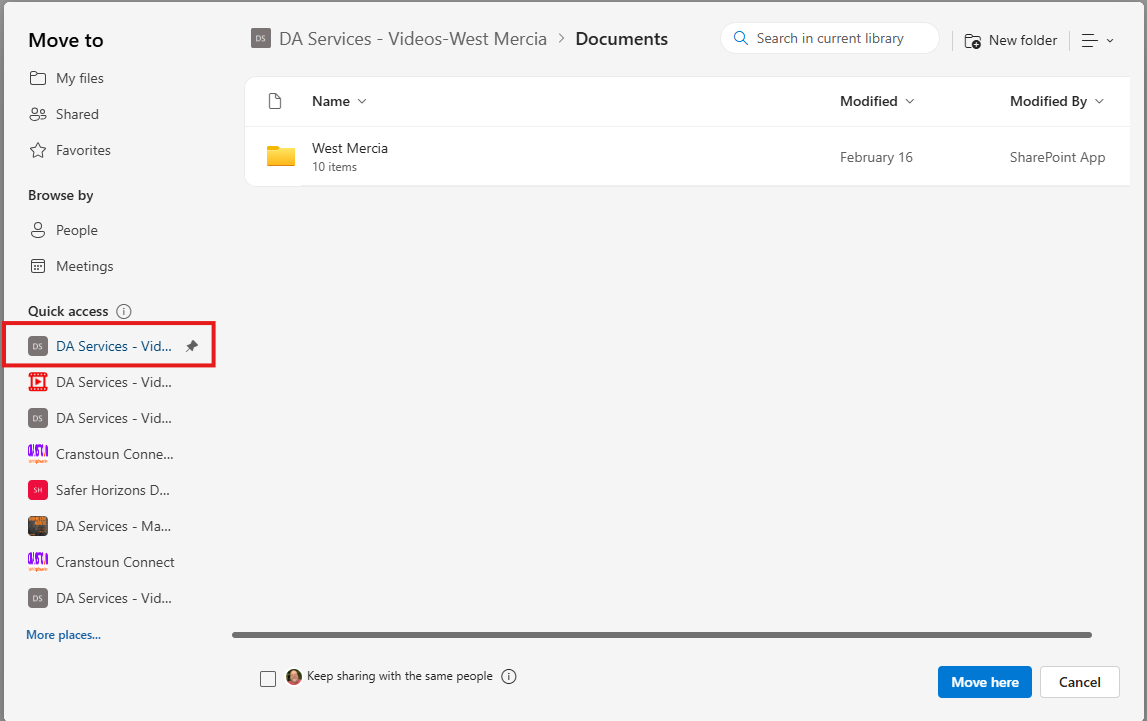Click the horizontal scrollbar
The image size is (1147, 721).
pyautogui.click(x=661, y=635)
